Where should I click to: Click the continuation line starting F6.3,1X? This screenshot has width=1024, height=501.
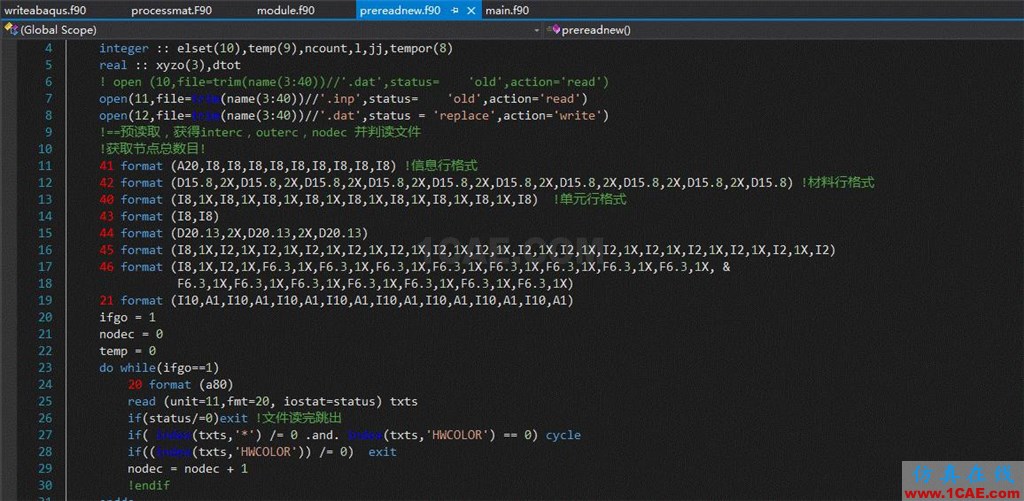(376, 283)
